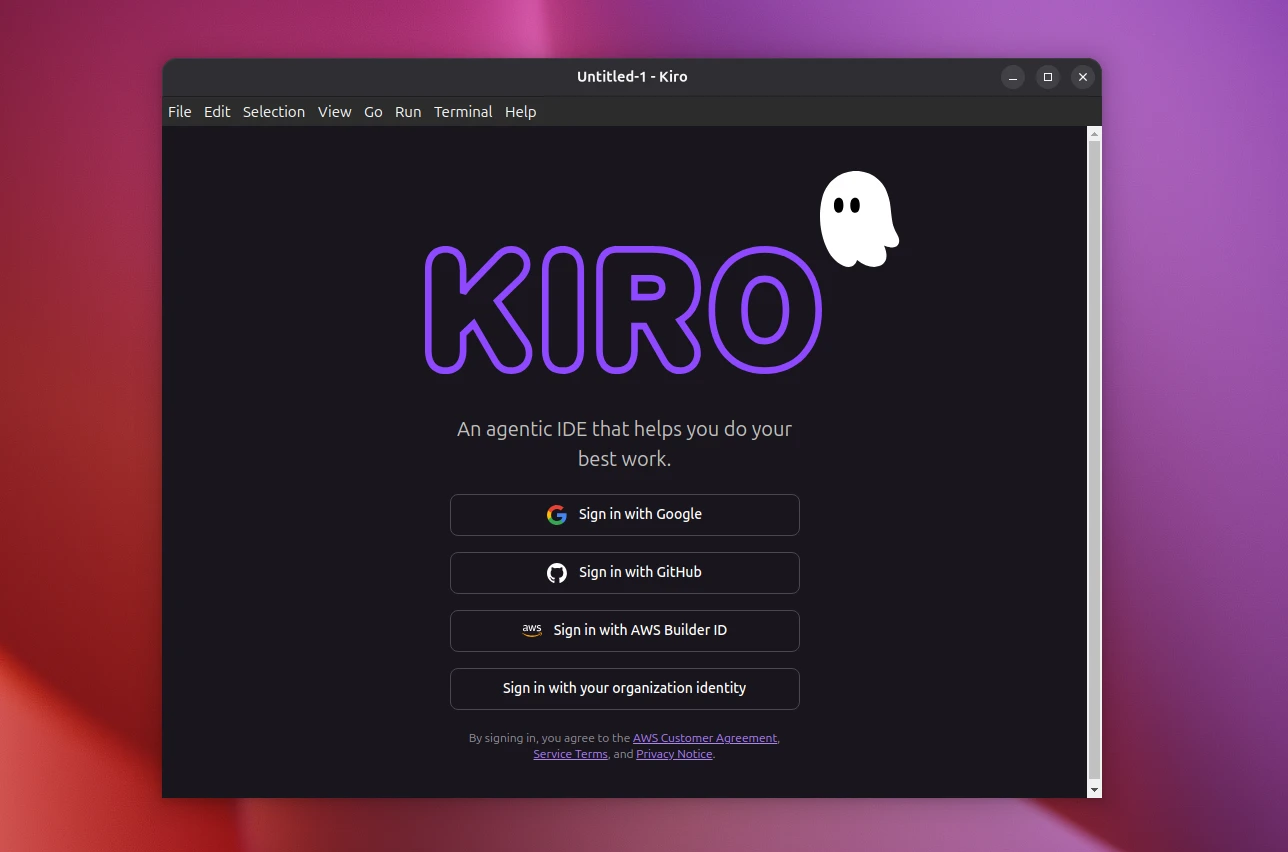Viewport: 1288px width, 852px height.
Task: Open the Selection menu
Action: [273, 111]
